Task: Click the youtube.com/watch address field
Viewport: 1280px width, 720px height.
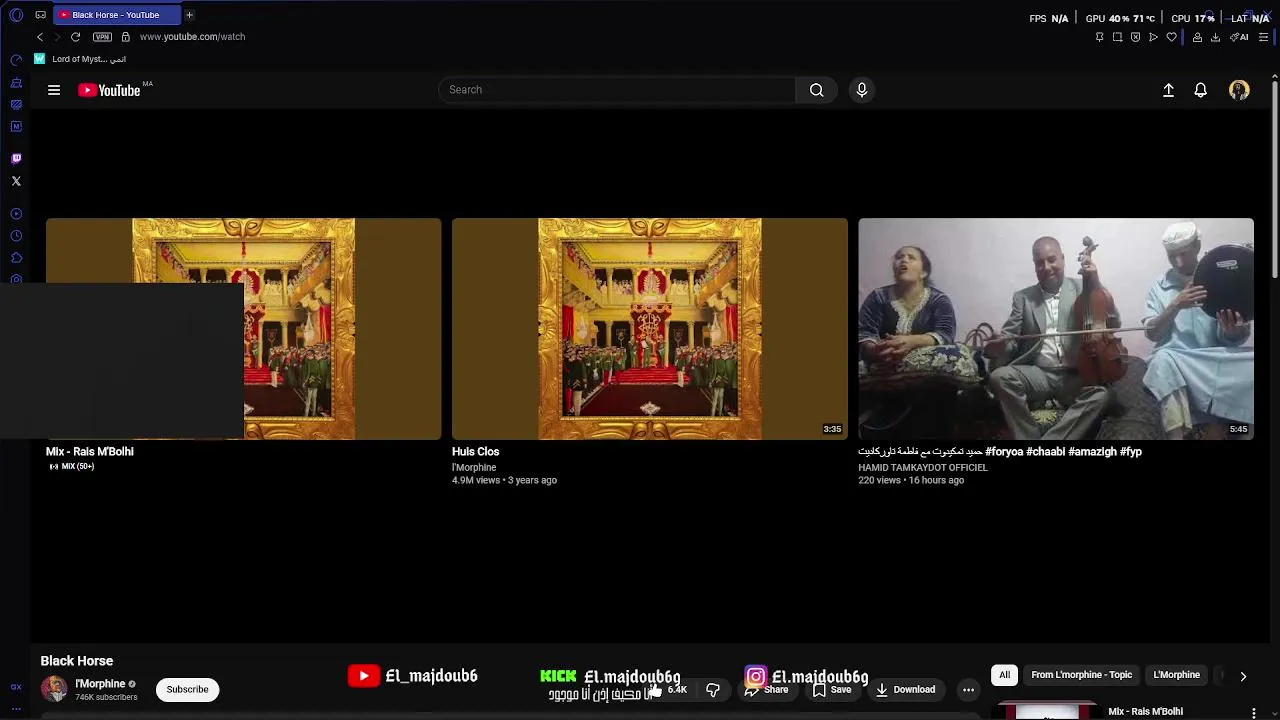Action: tap(192, 37)
